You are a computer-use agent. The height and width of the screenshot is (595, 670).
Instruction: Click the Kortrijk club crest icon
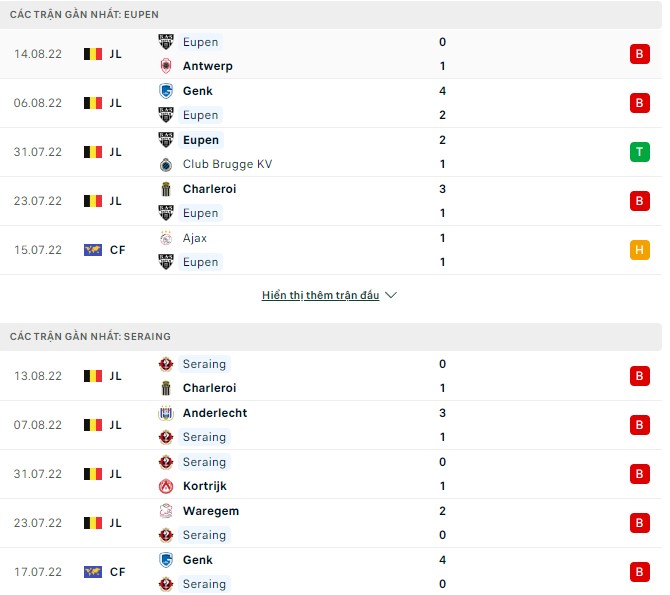[x=166, y=486]
